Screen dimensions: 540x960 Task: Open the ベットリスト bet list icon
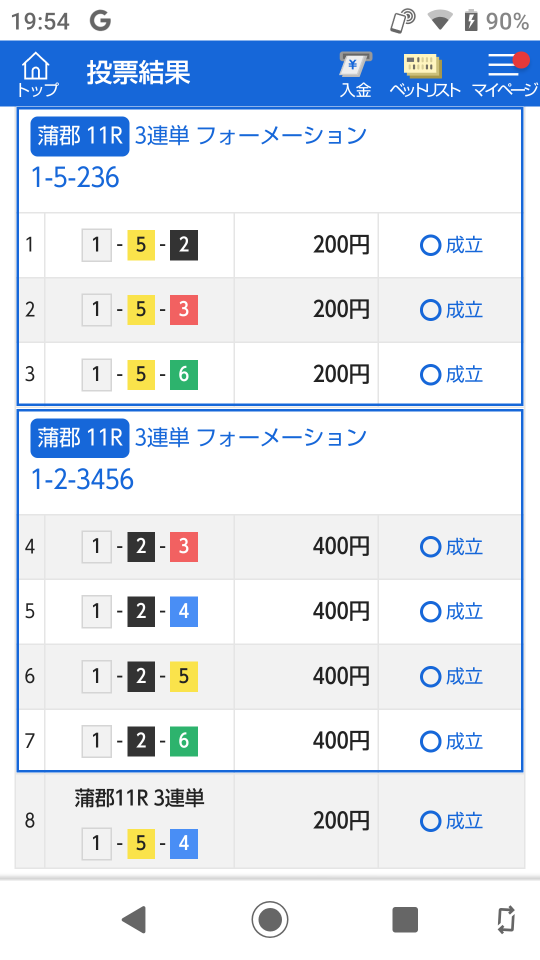(x=424, y=74)
